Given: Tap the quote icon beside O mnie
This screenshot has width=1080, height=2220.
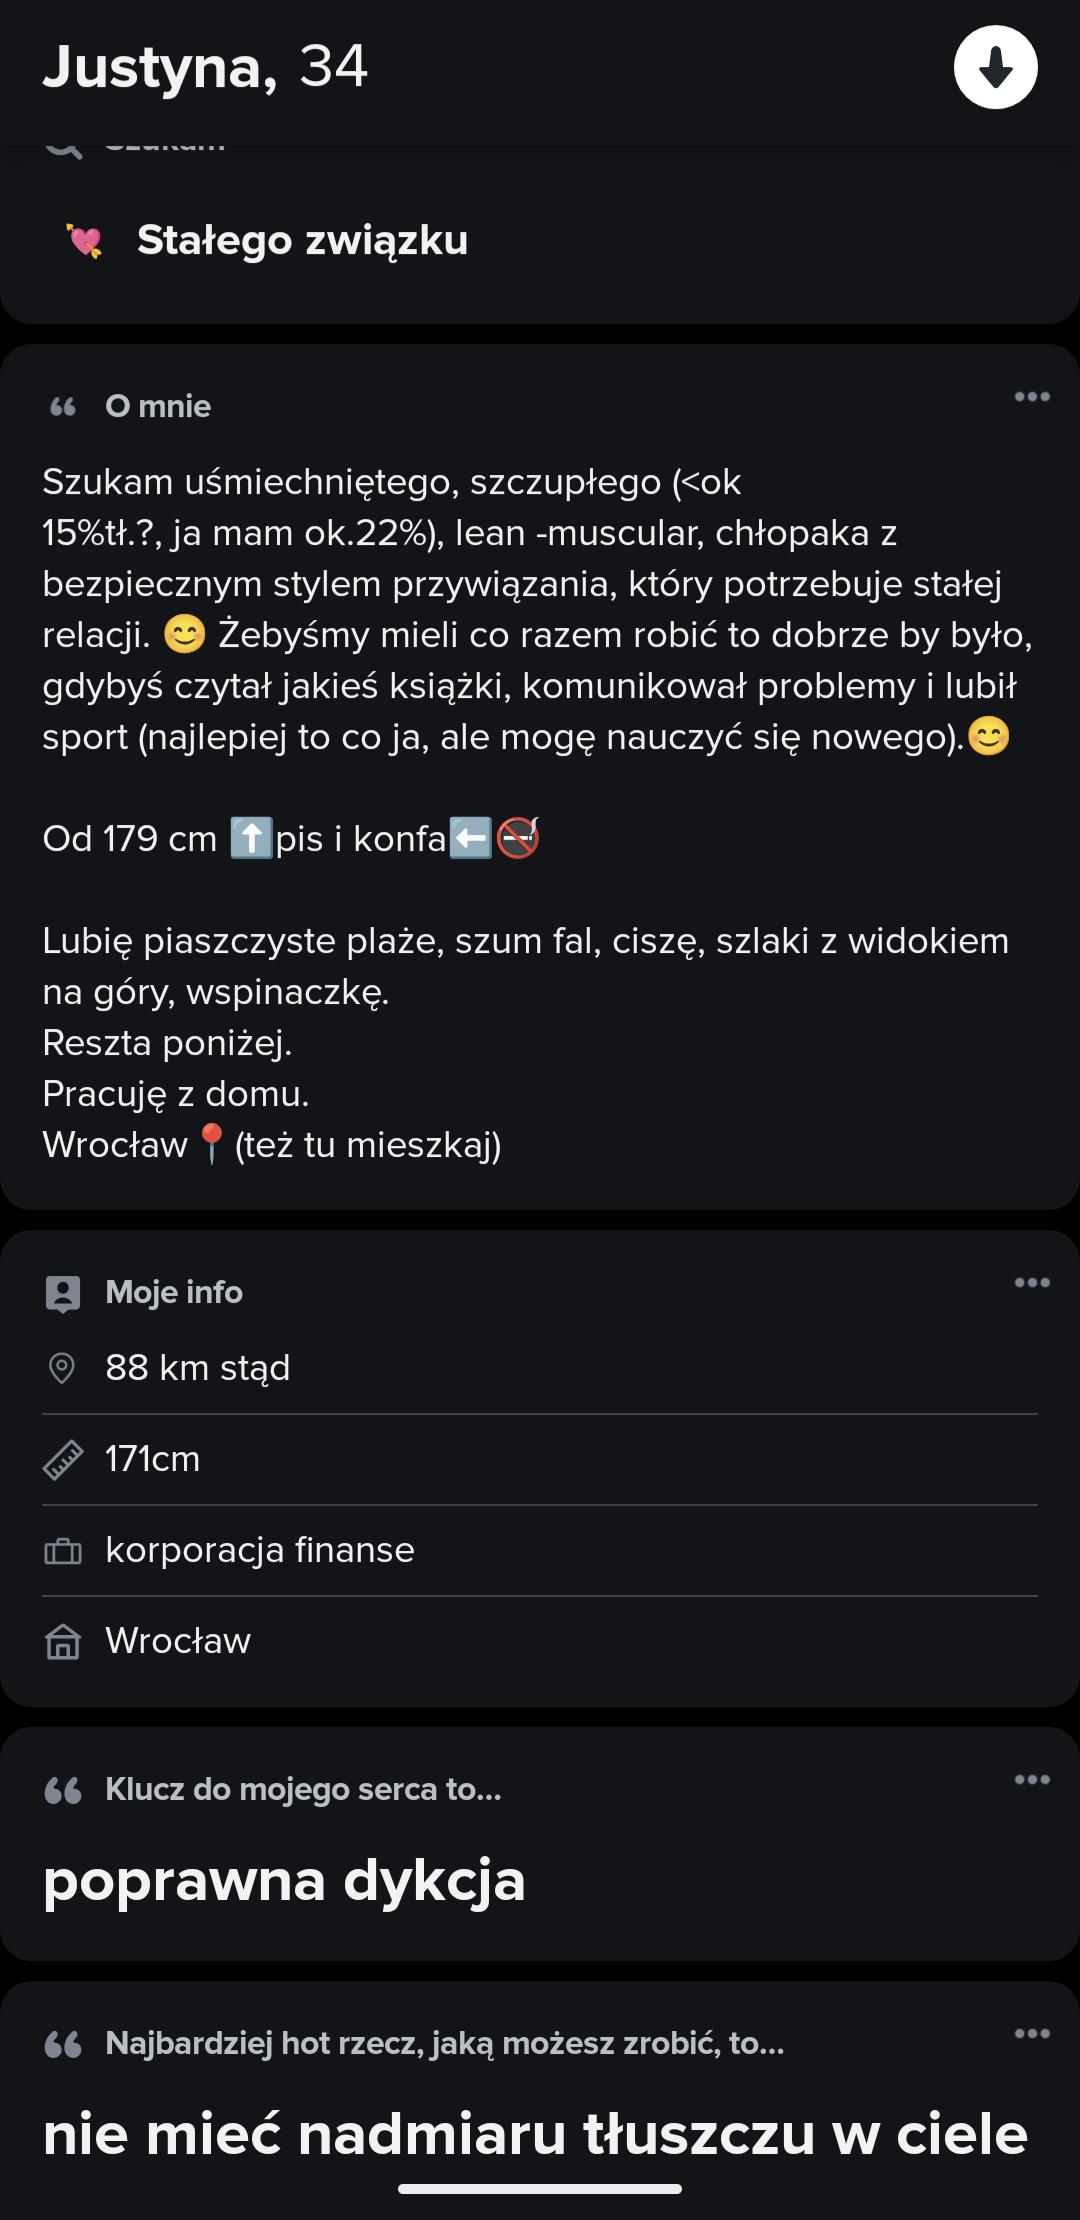Looking at the screenshot, I should click(63, 407).
